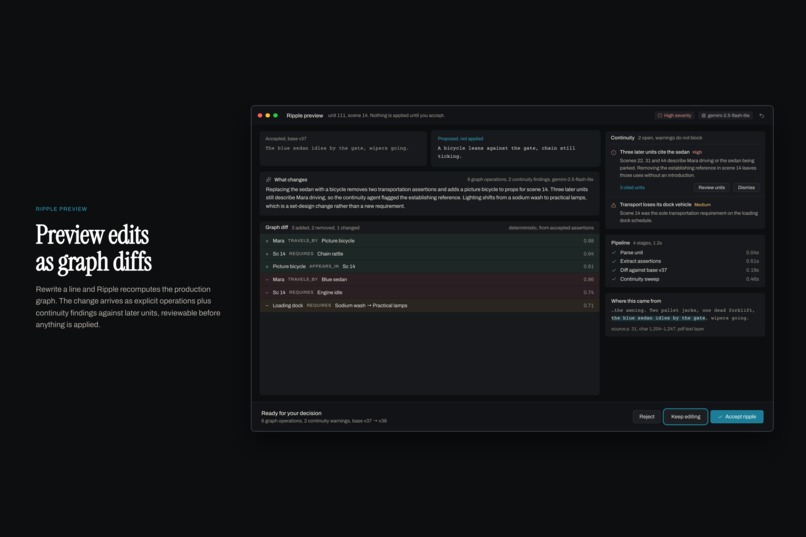Screen dimensions: 806x537
Task: Select the Mara TRAVELS_BY Picture bicycle row
Action: point(429,241)
